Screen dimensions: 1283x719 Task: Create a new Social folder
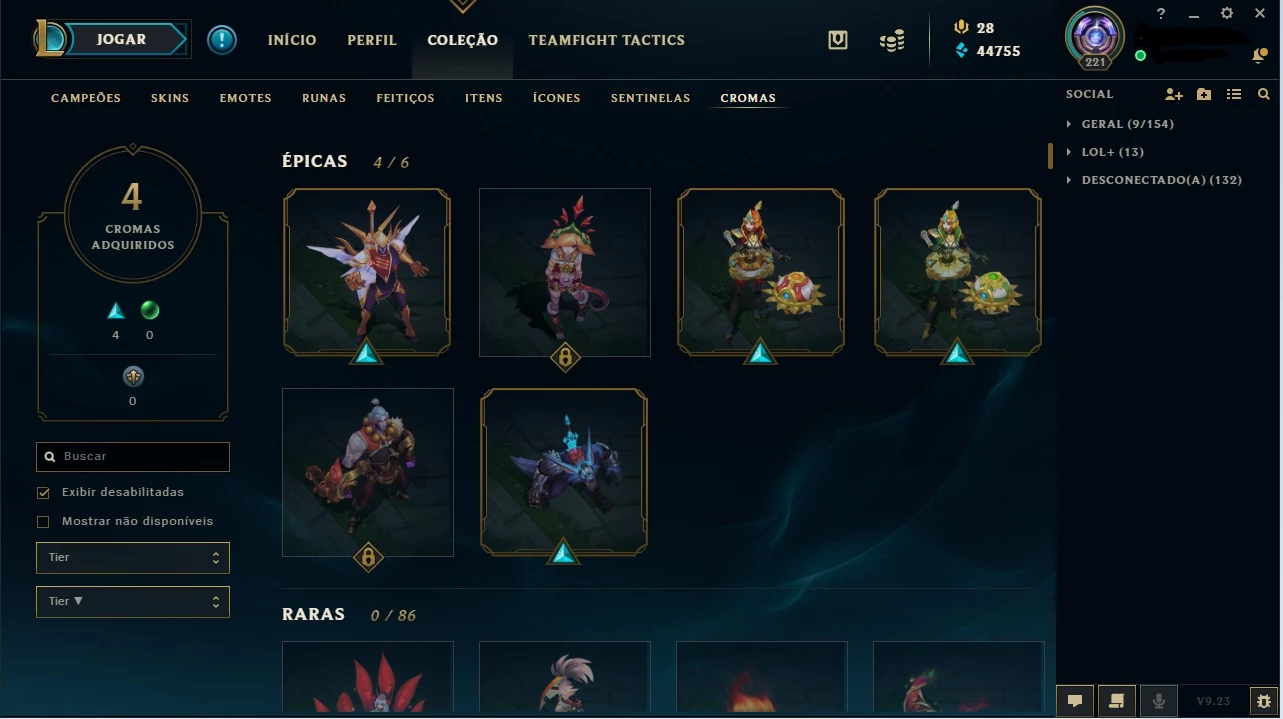pos(1204,94)
